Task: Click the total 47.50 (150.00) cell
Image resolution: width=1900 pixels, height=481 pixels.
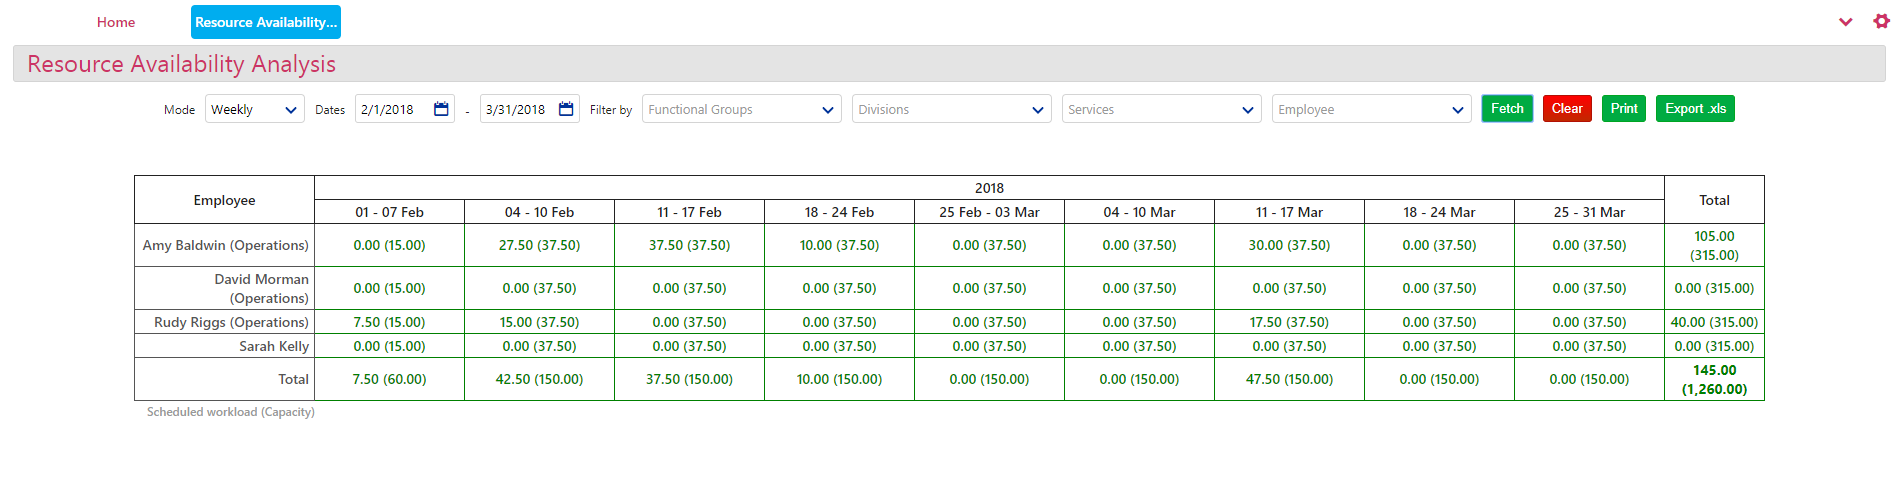Action: click(1289, 379)
